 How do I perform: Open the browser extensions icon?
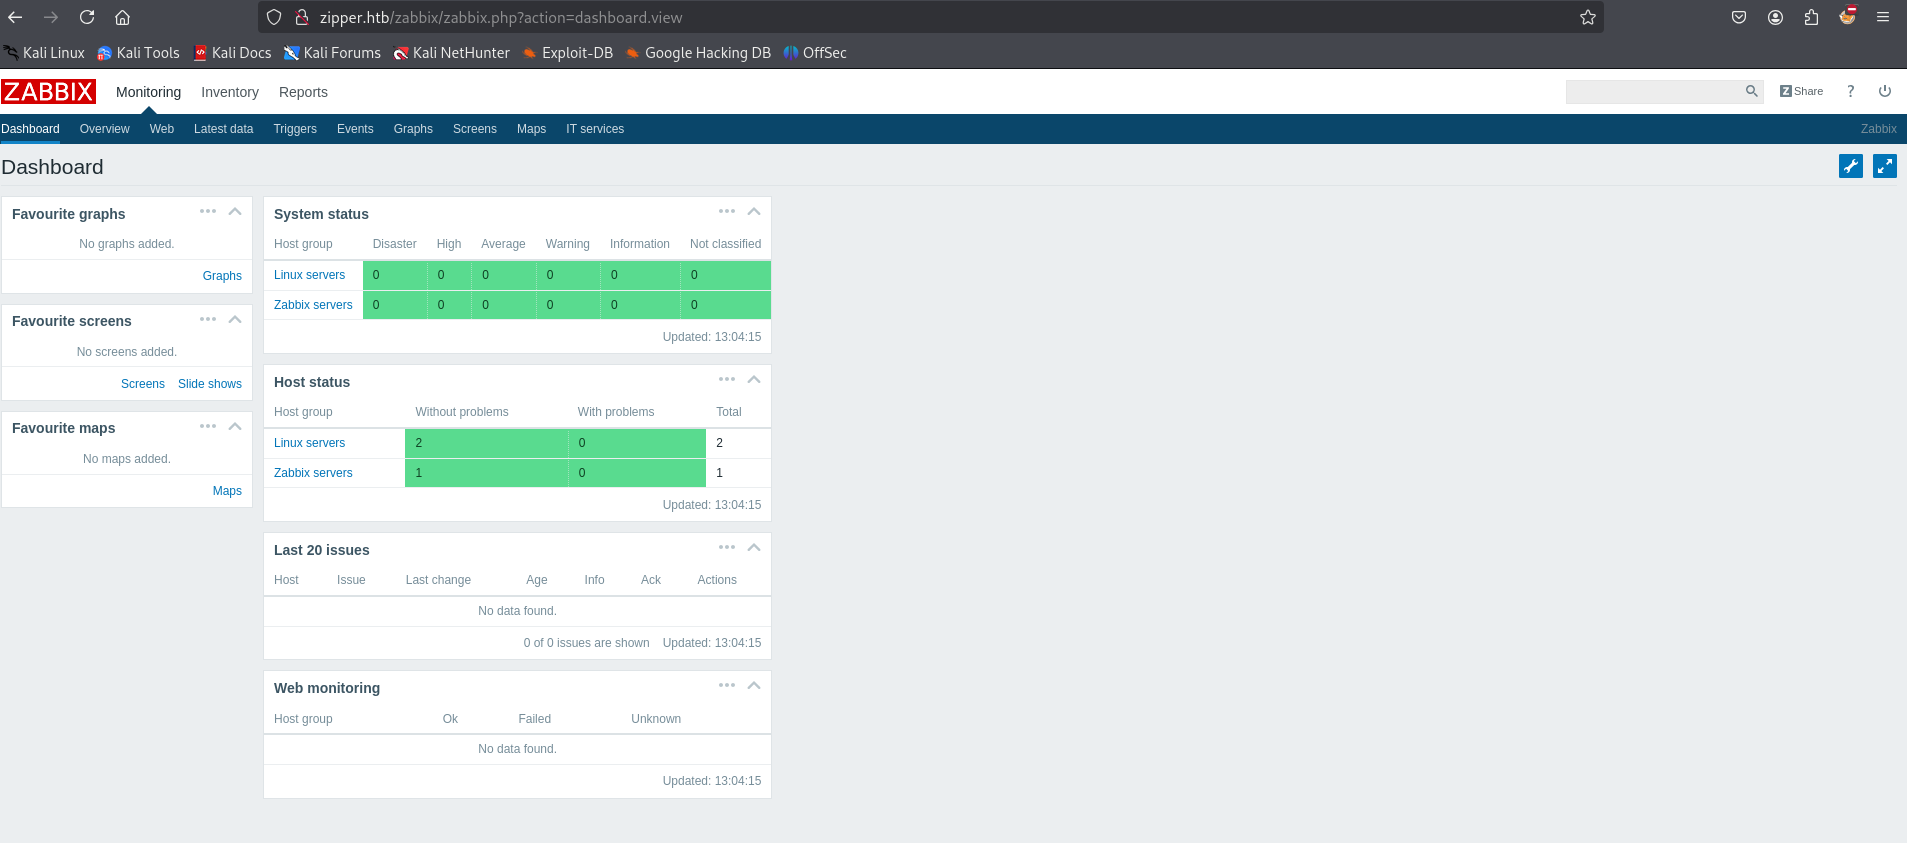[x=1811, y=17]
